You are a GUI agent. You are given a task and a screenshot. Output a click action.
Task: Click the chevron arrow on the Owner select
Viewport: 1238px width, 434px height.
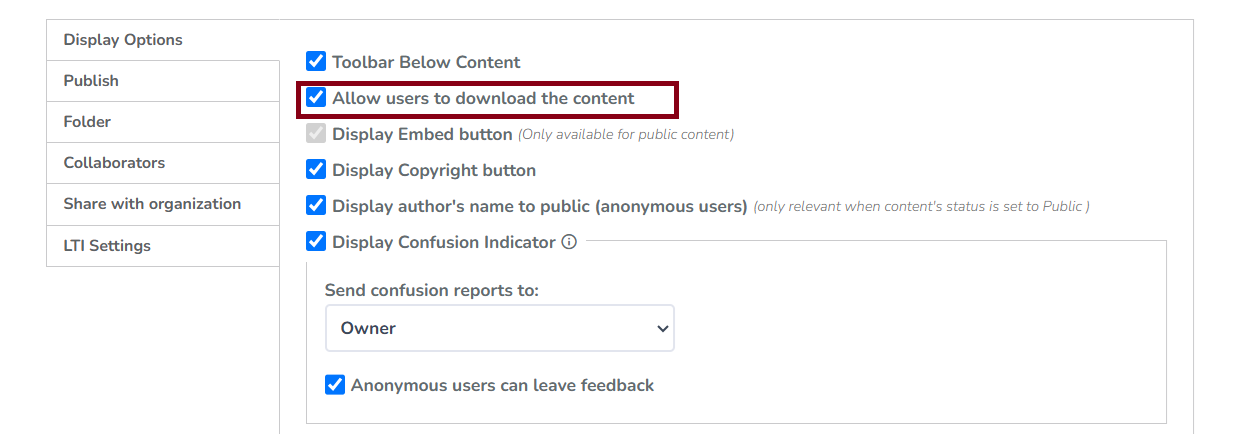coord(661,328)
